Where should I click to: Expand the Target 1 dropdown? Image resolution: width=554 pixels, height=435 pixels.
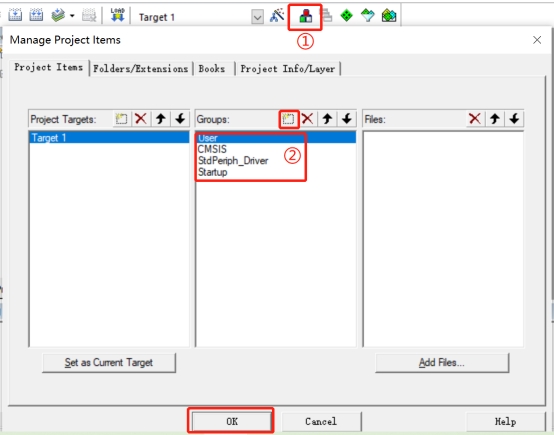(258, 17)
